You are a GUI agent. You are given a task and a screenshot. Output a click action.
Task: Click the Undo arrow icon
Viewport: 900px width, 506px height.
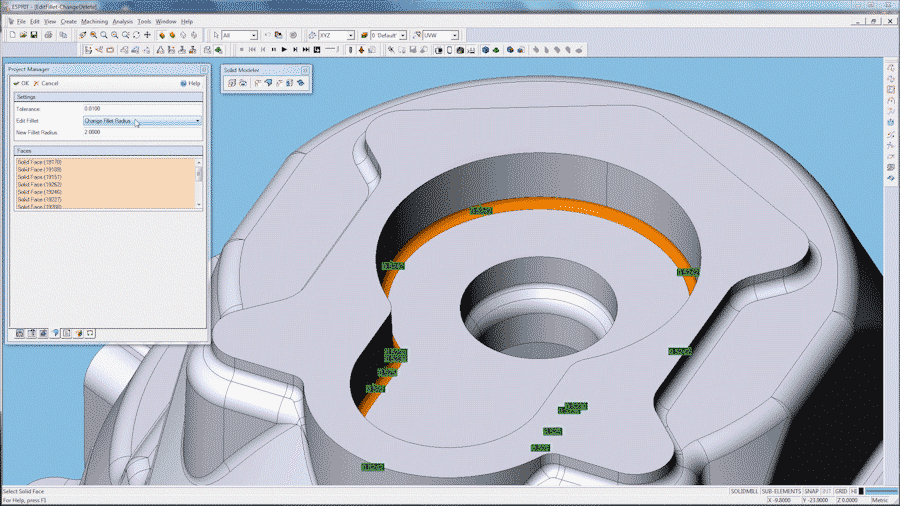point(267,35)
